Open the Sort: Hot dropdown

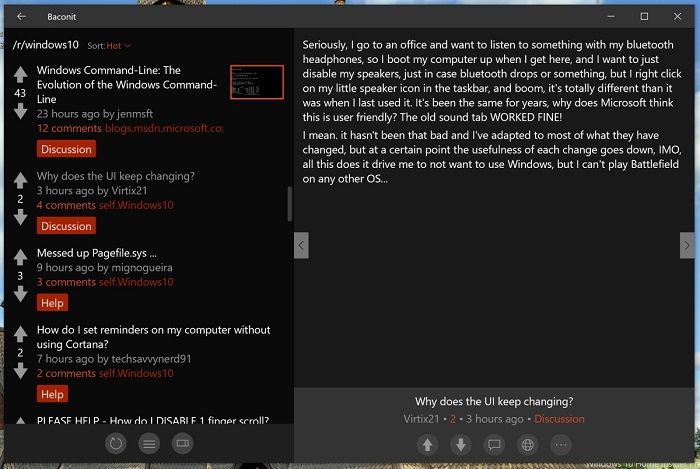[x=110, y=46]
